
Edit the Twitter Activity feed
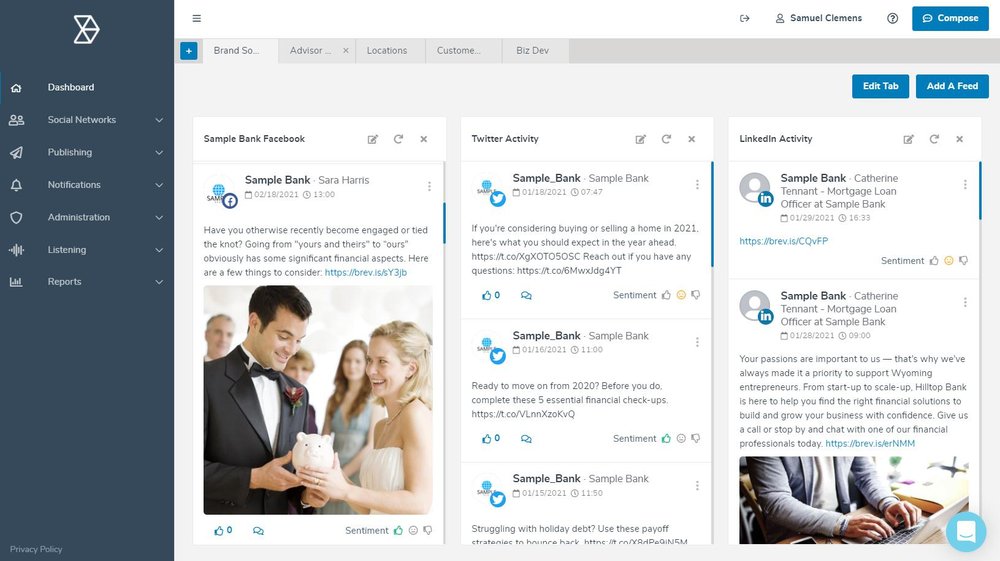(640, 139)
